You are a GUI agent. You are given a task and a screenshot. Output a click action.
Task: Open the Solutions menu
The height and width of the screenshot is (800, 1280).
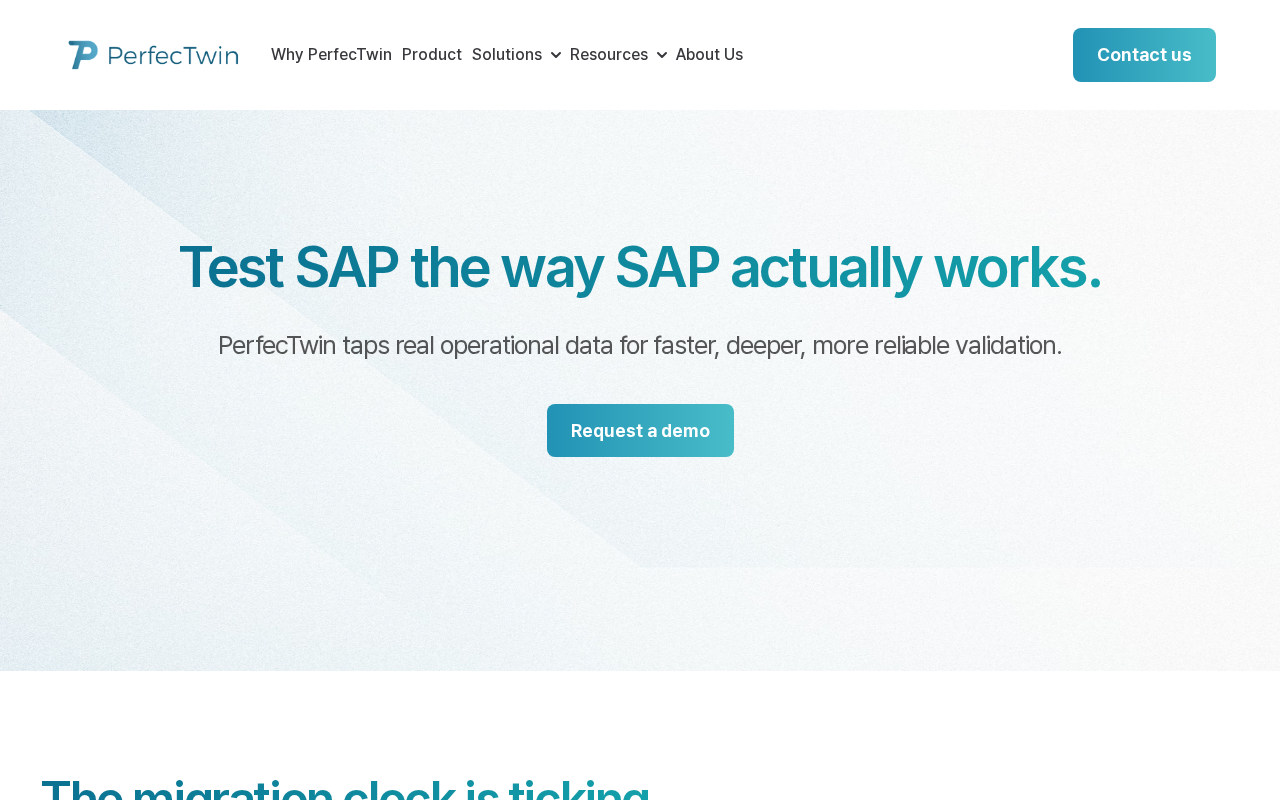pos(507,55)
